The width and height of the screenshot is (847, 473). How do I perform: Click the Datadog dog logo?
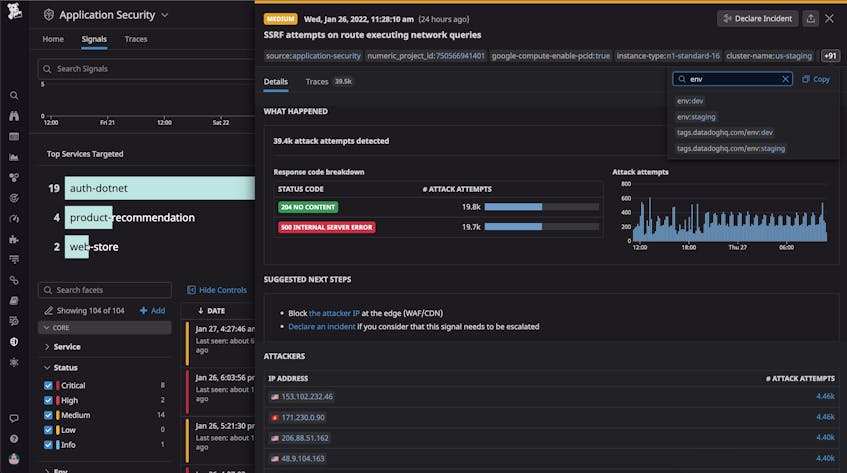[x=14, y=11]
